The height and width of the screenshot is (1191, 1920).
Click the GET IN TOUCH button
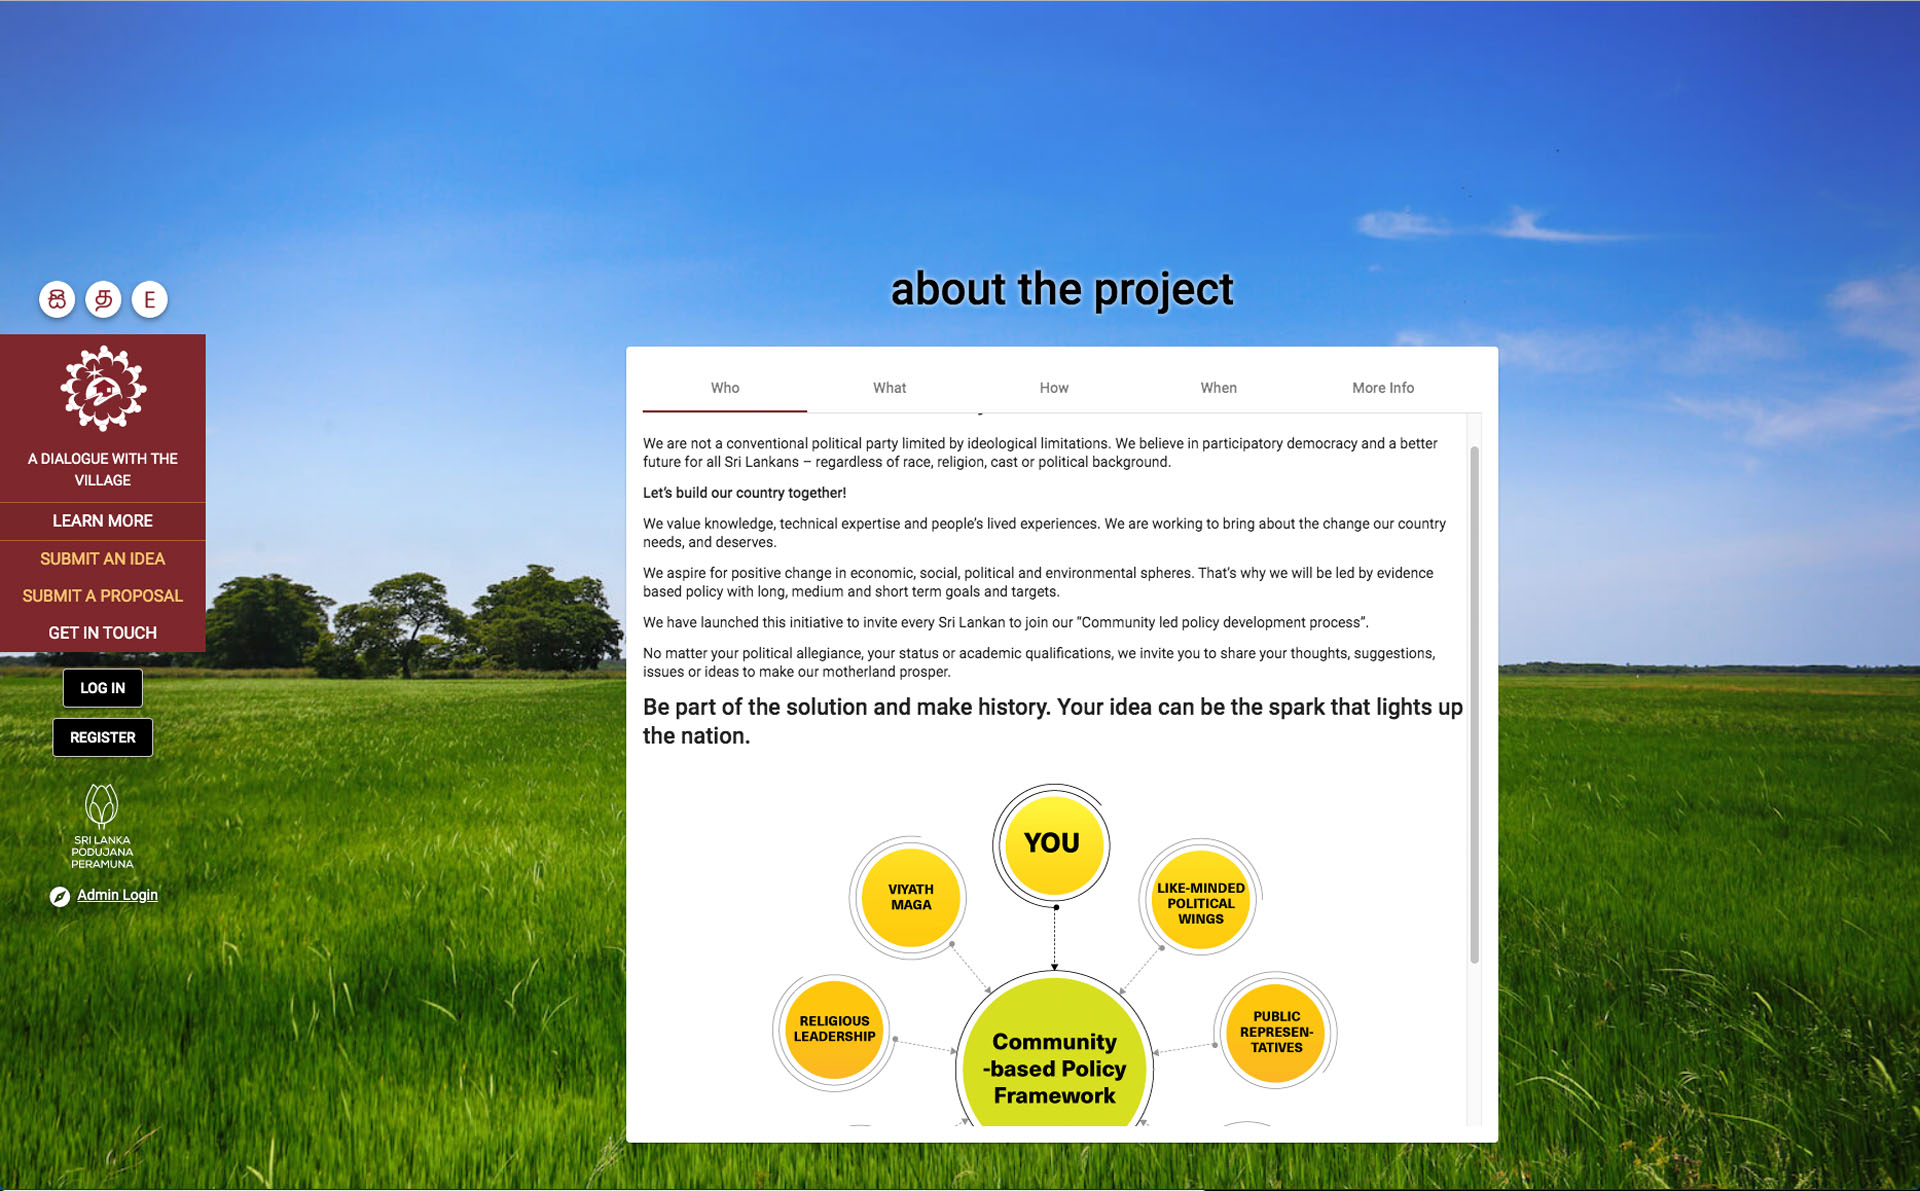[x=103, y=631]
